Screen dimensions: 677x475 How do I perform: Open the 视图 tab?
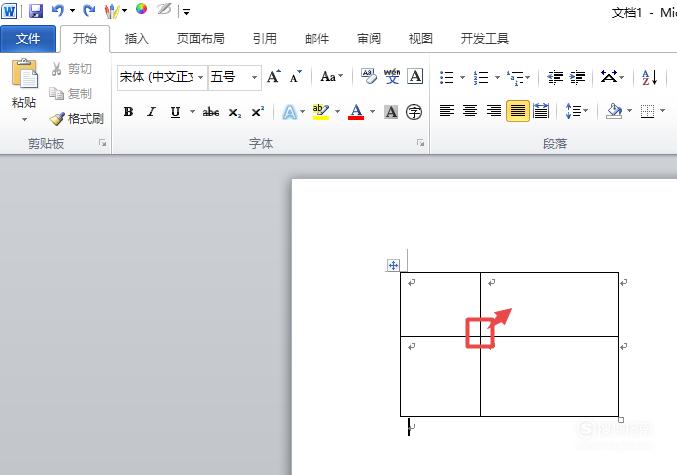click(421, 39)
